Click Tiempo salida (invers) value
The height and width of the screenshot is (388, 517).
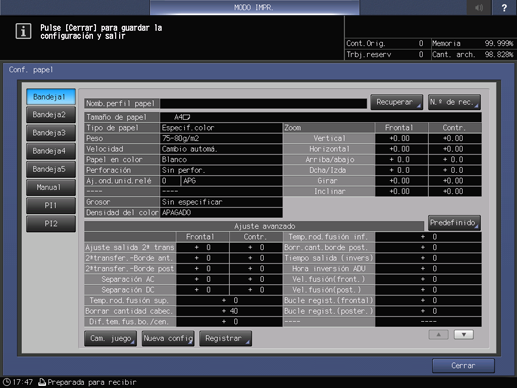click(428, 258)
